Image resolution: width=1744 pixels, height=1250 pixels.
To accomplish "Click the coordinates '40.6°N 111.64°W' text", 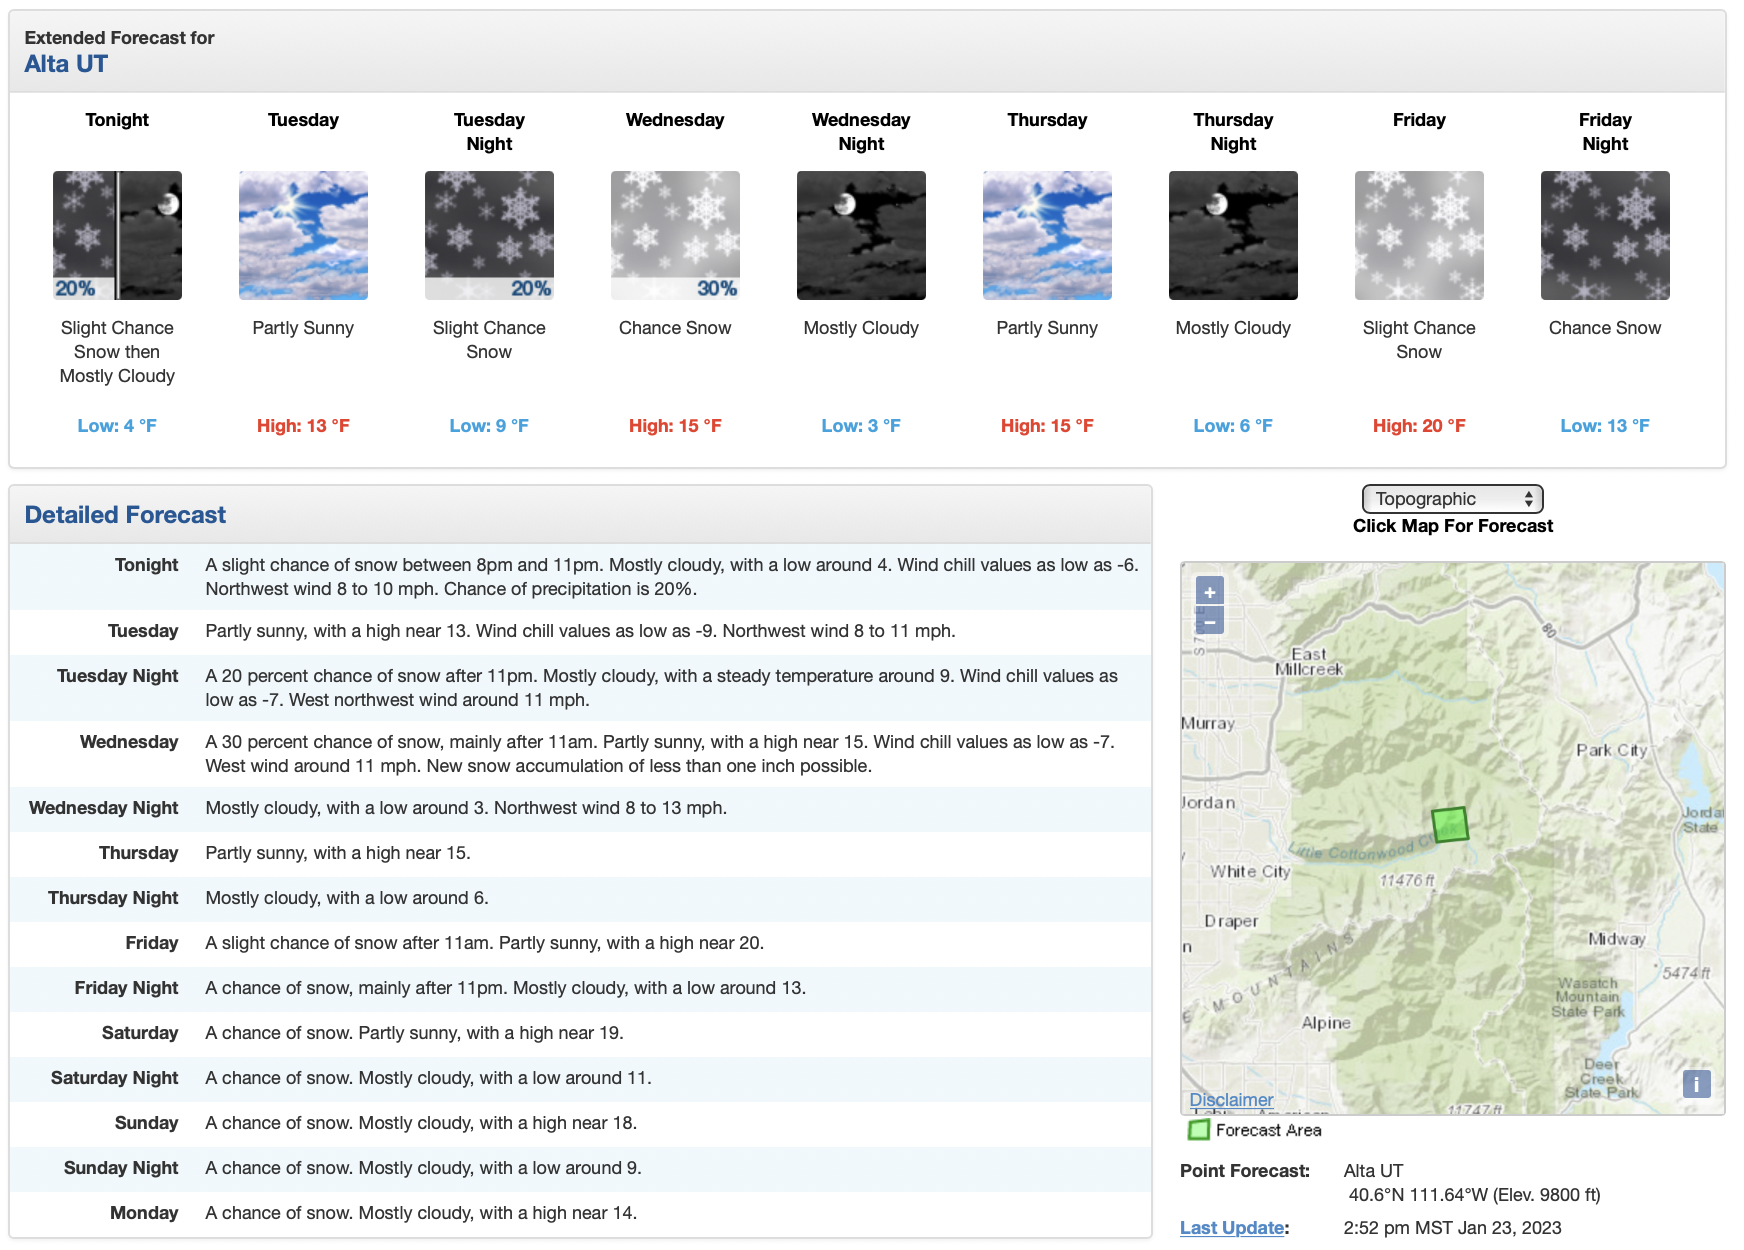I will pyautogui.click(x=1418, y=1195).
